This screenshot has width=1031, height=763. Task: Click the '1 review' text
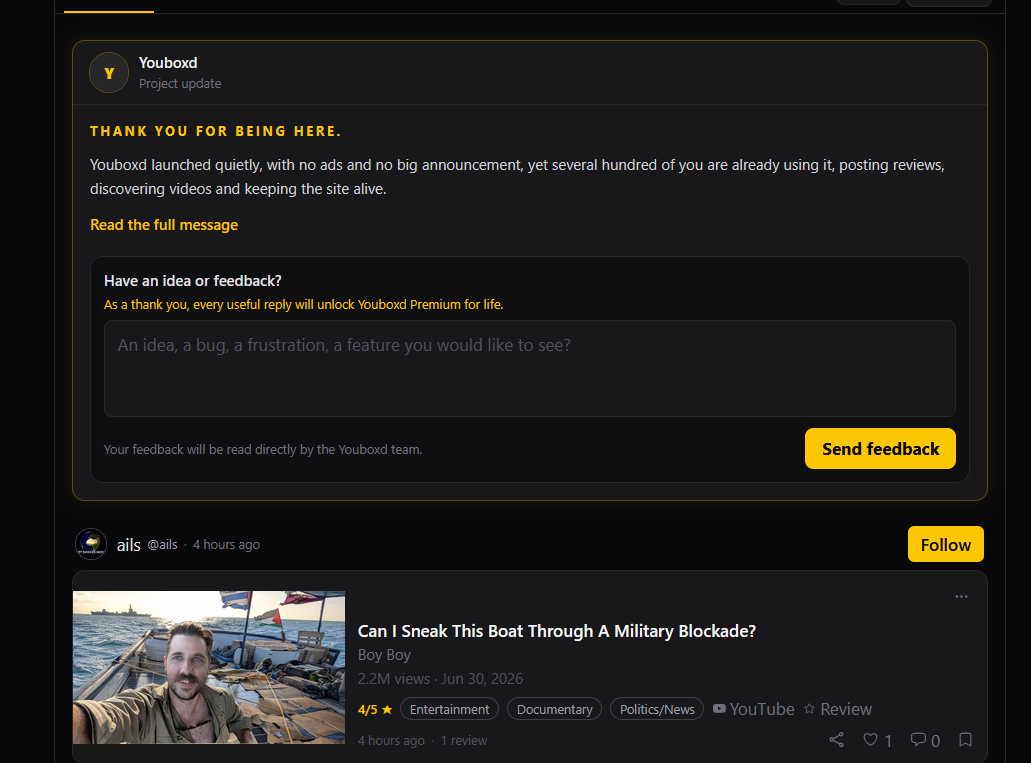[x=464, y=741]
